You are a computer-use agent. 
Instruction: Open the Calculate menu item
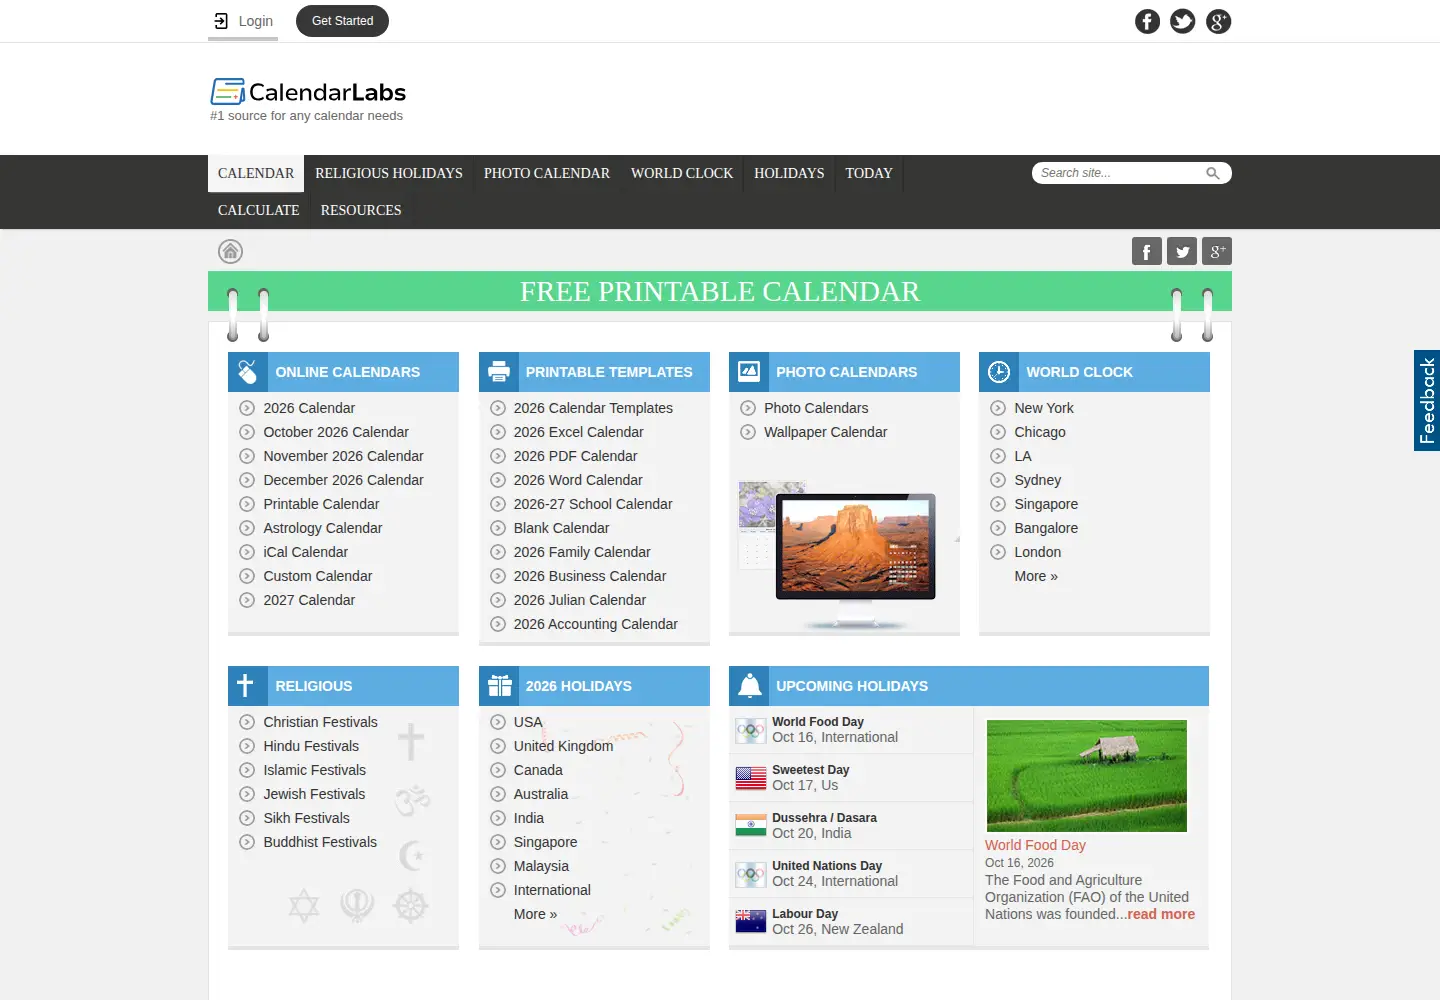pos(259,210)
